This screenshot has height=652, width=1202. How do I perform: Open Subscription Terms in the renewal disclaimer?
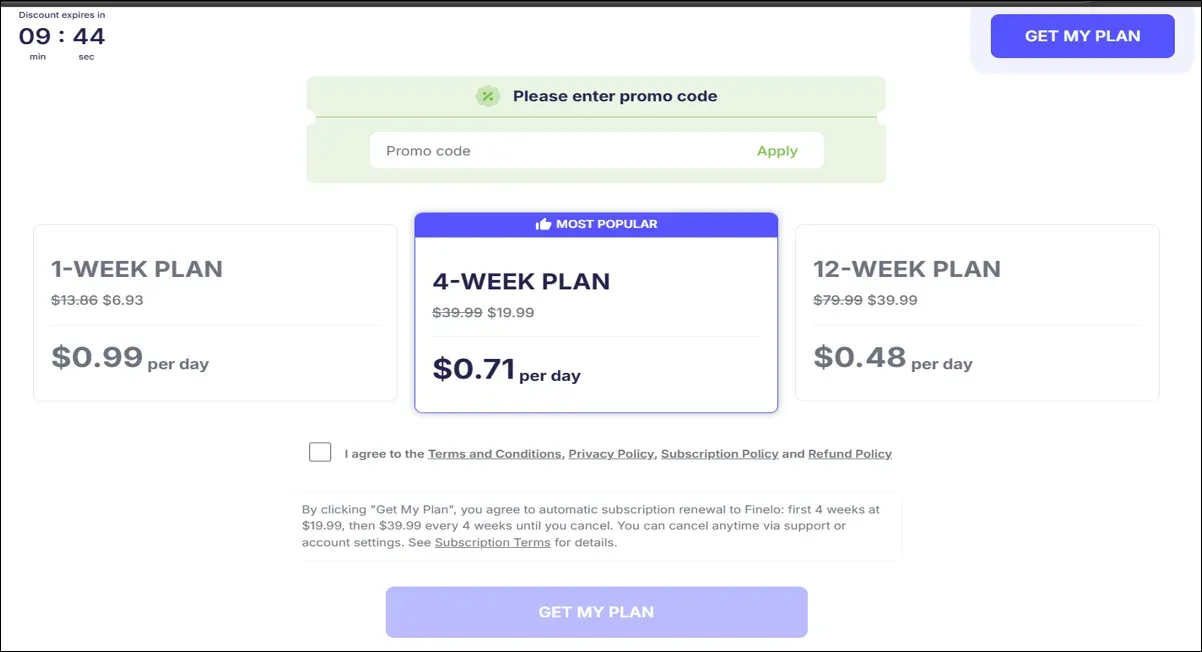click(492, 542)
